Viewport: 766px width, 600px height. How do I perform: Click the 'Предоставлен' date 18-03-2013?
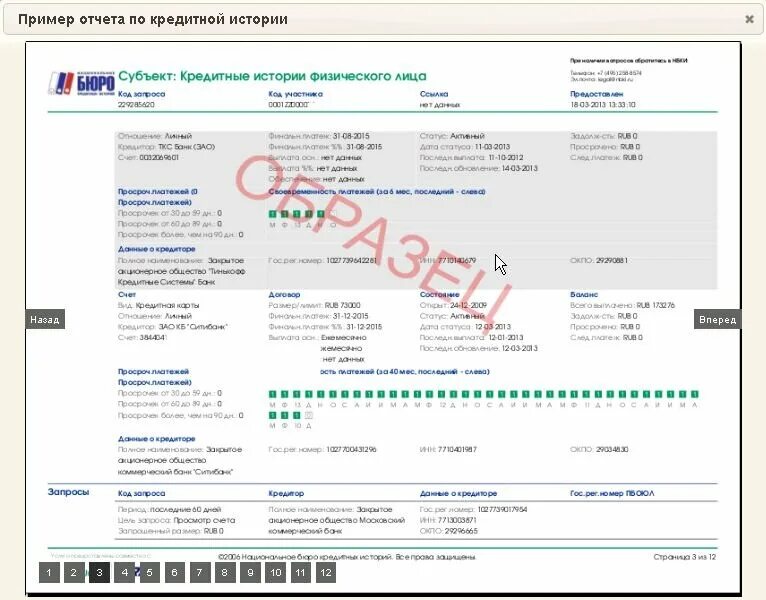[603, 105]
